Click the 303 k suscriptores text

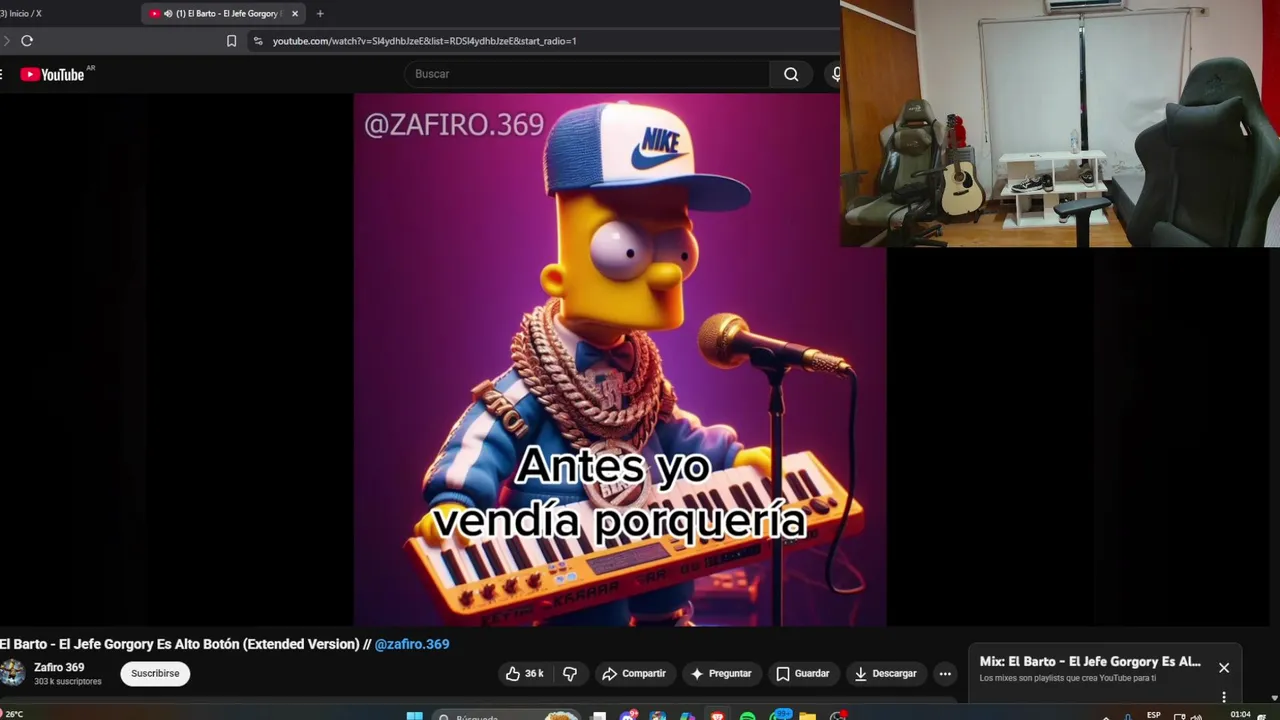point(68,681)
